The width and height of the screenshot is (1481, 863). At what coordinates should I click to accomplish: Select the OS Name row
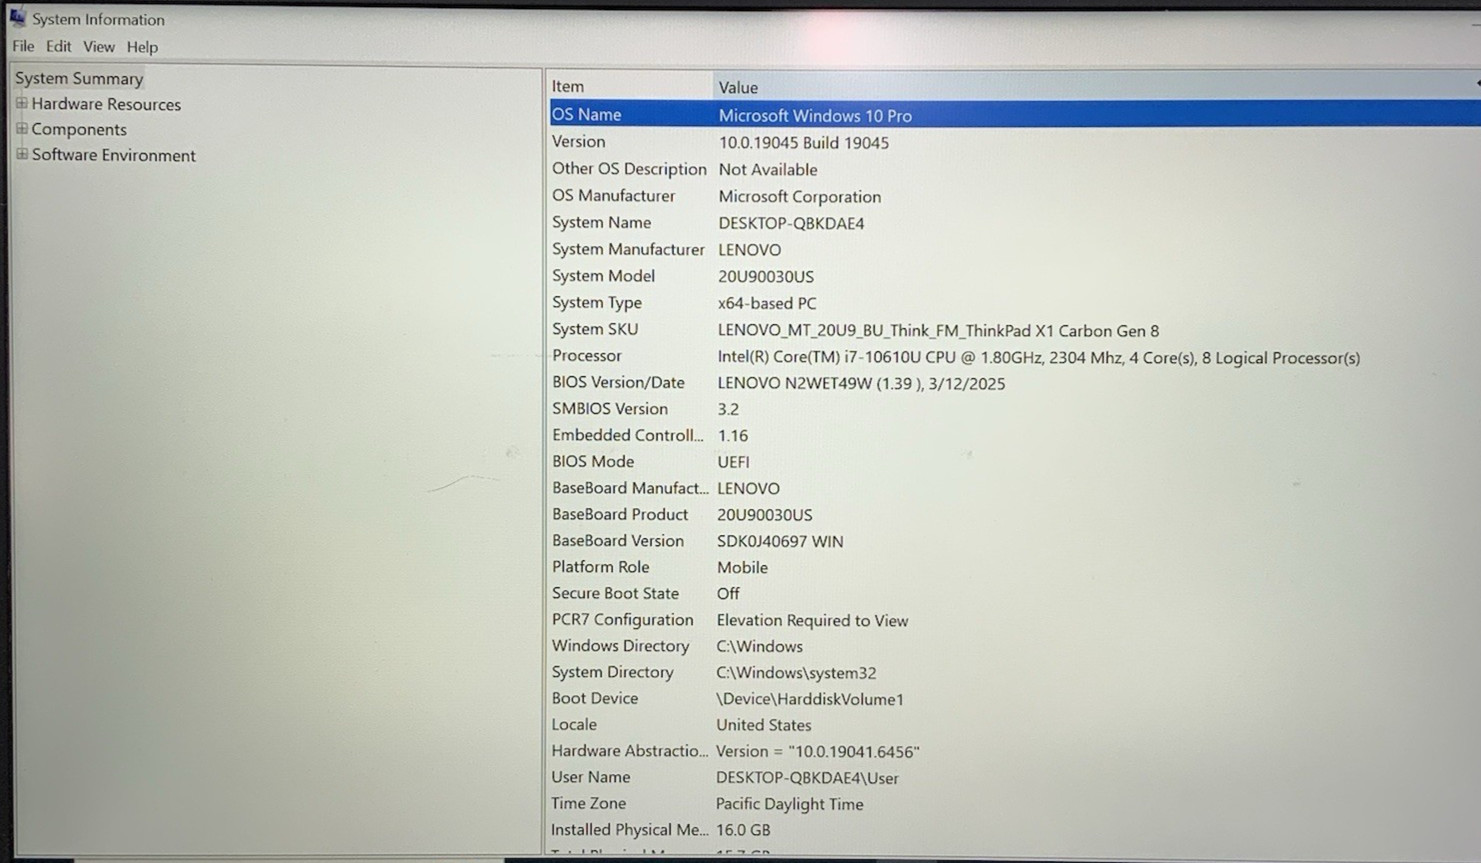click(x=1014, y=115)
